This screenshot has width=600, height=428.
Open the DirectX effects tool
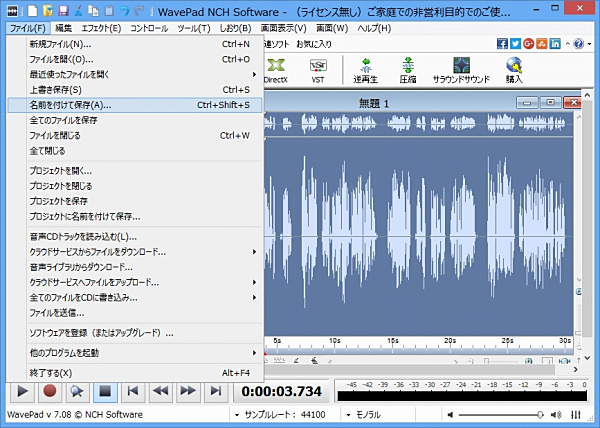(276, 71)
